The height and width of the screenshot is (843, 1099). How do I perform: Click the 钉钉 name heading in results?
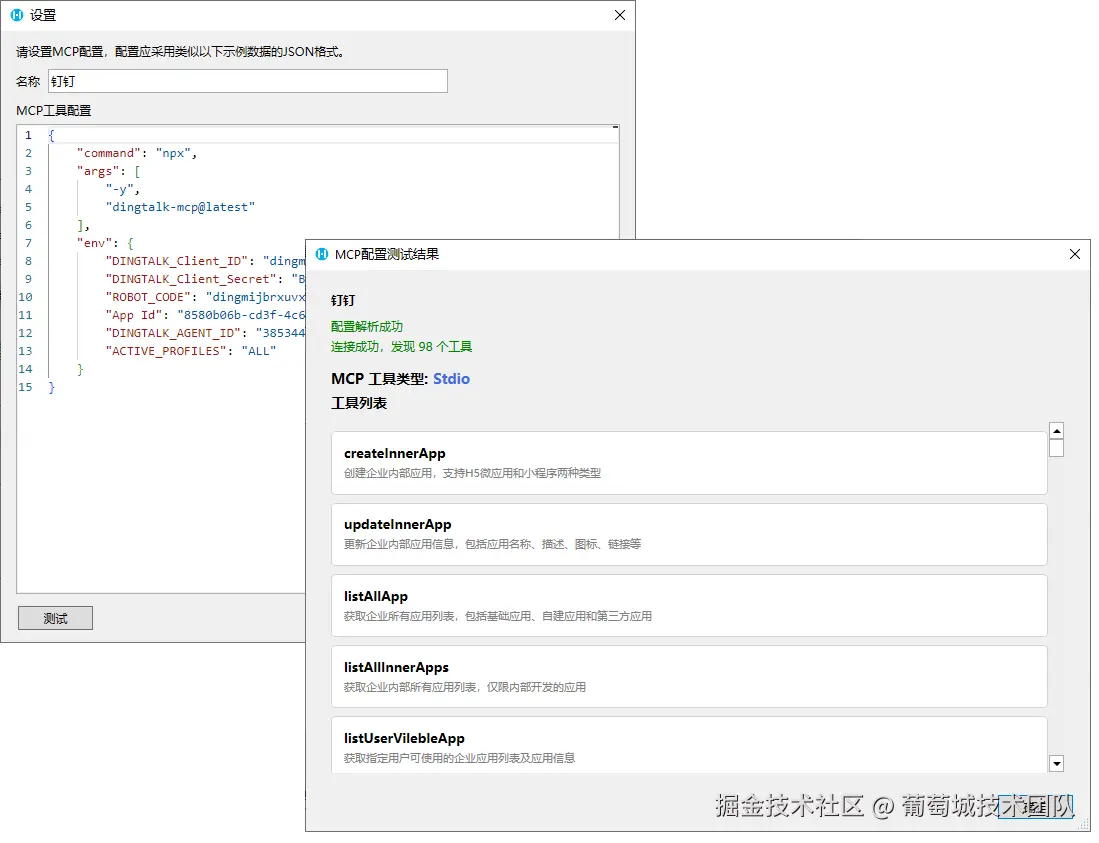tap(343, 301)
